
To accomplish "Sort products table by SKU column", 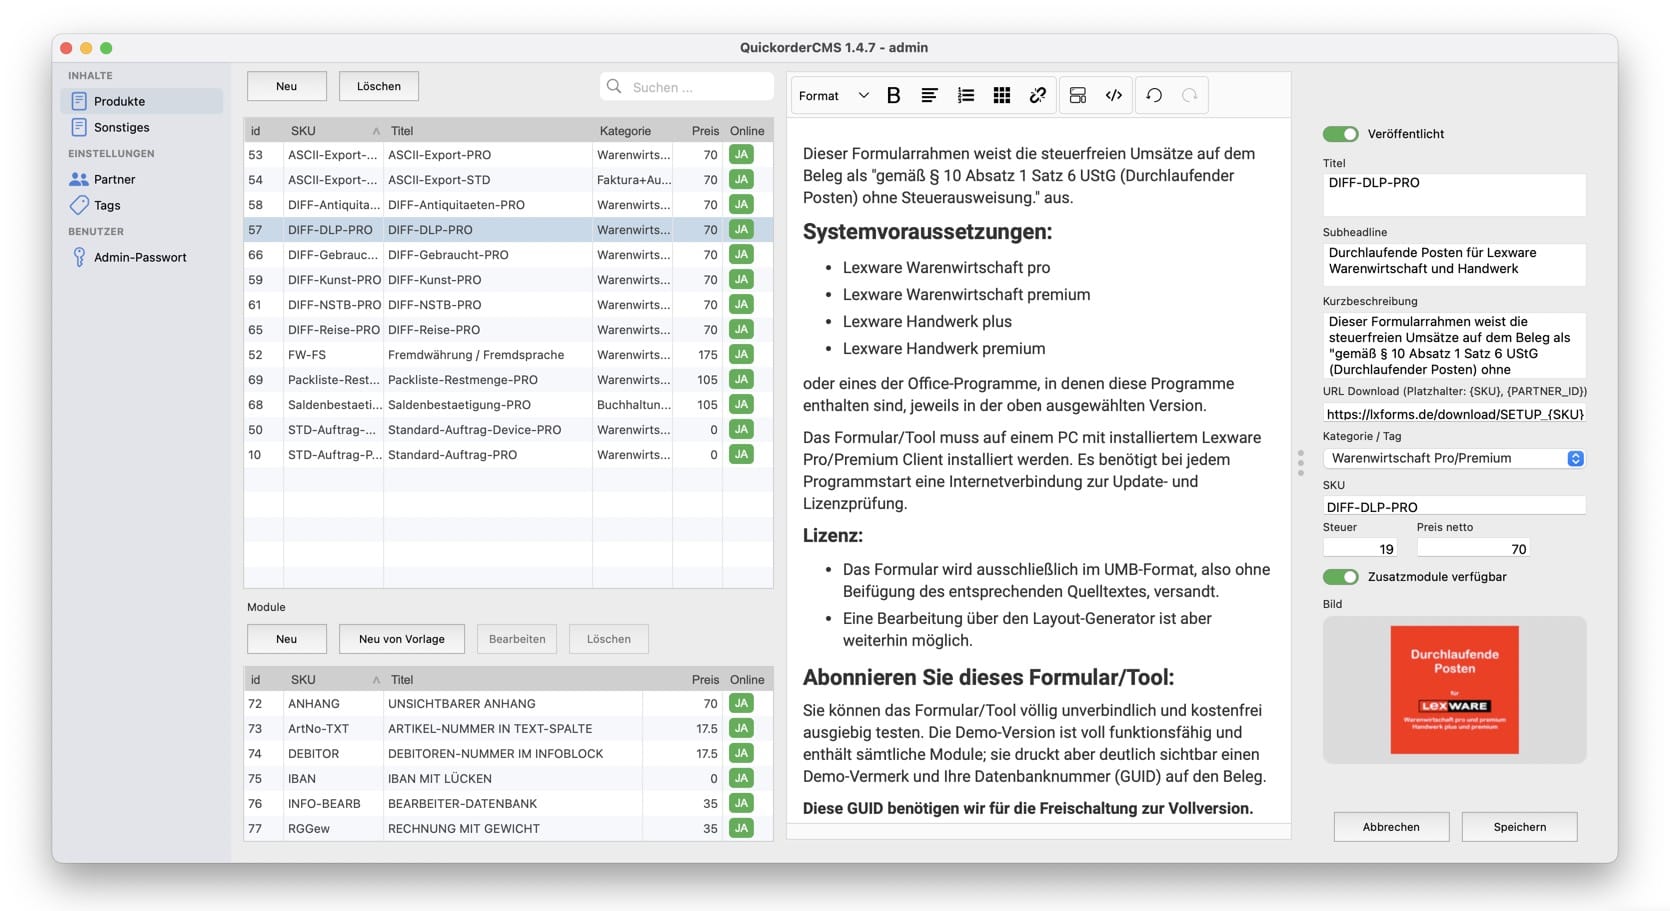I will [x=334, y=131].
